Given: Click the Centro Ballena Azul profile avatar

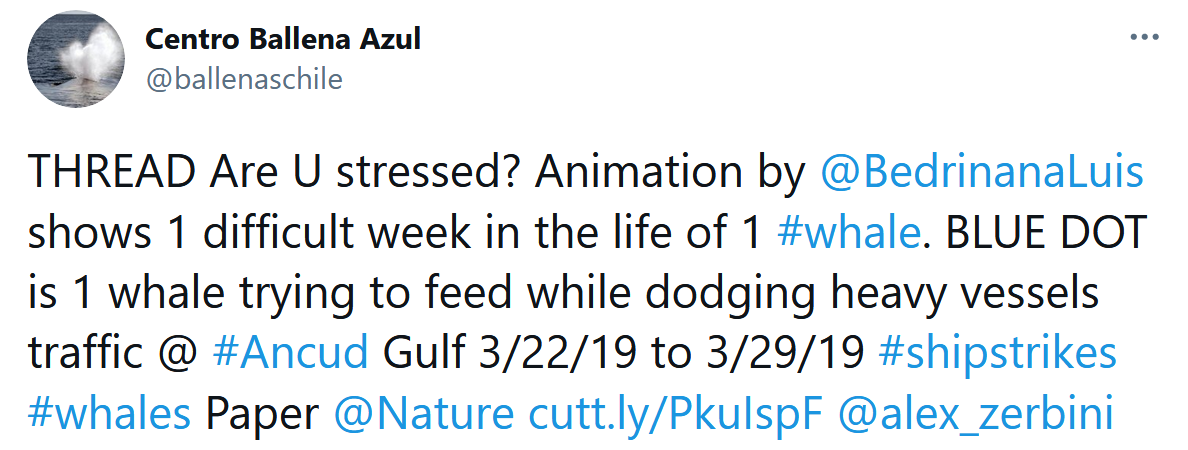Looking at the screenshot, I should (75, 62).
